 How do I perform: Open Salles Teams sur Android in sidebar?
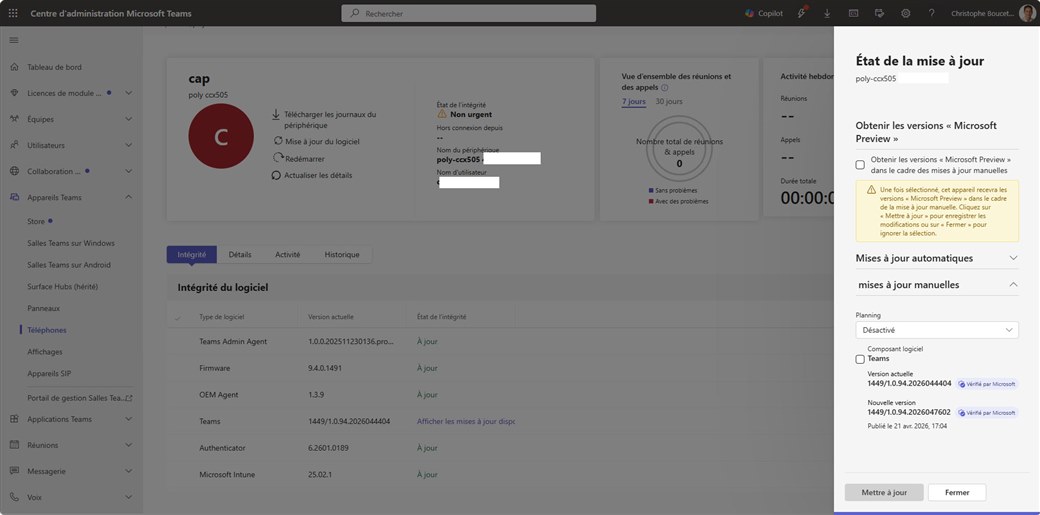pos(69,265)
